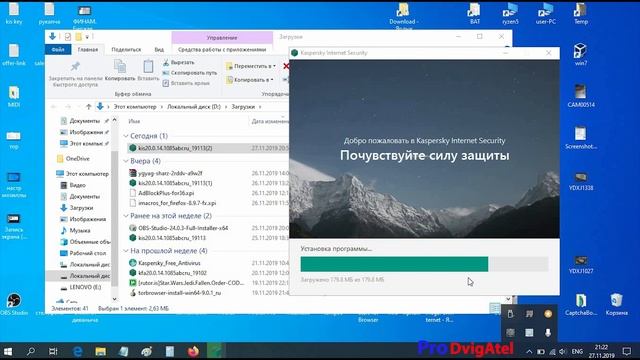Open Видео folder in navigation pane

click(77, 185)
